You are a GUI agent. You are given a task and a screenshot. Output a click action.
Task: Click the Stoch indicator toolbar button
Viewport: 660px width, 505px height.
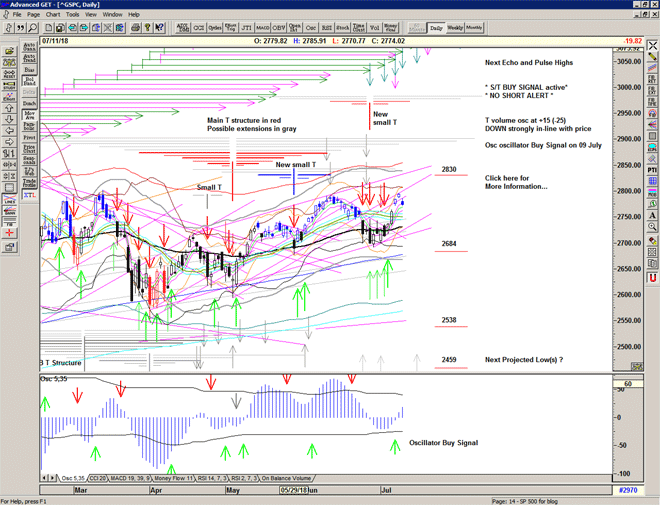tap(343, 28)
